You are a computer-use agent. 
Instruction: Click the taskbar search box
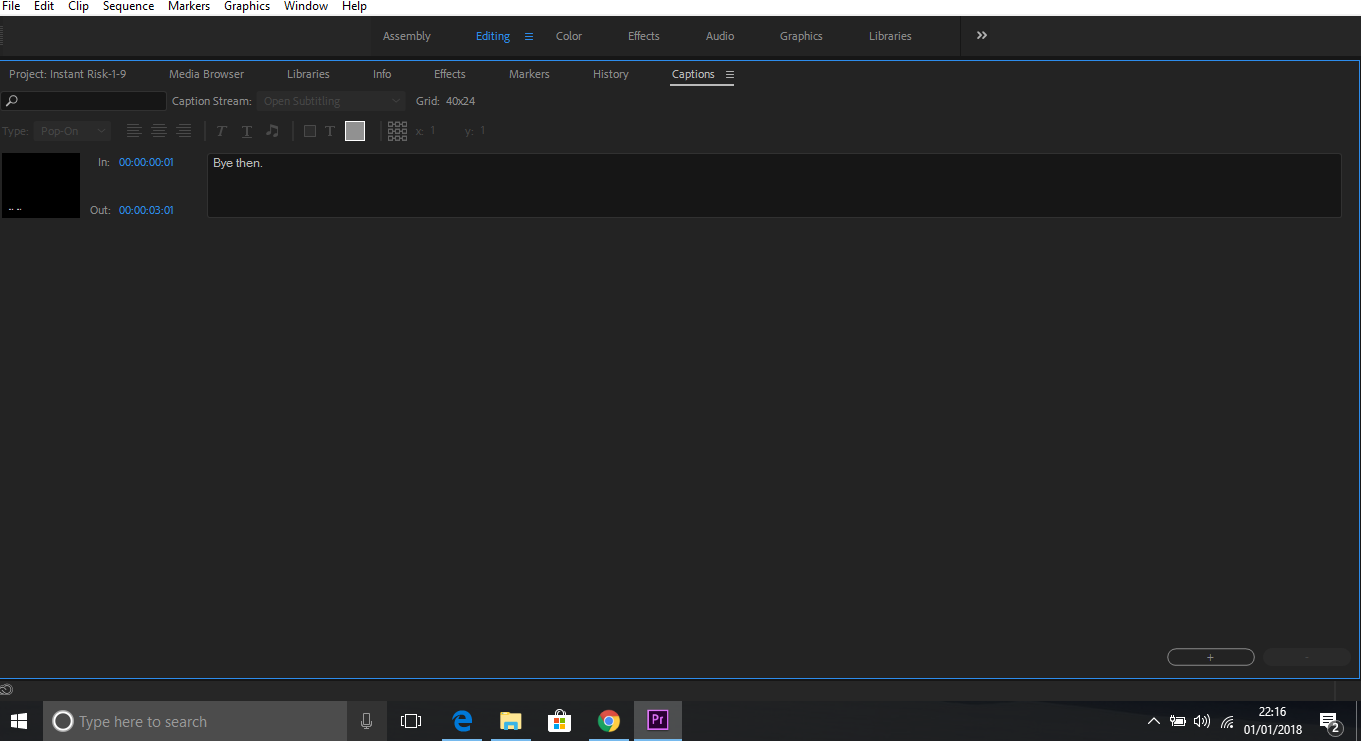pos(195,721)
